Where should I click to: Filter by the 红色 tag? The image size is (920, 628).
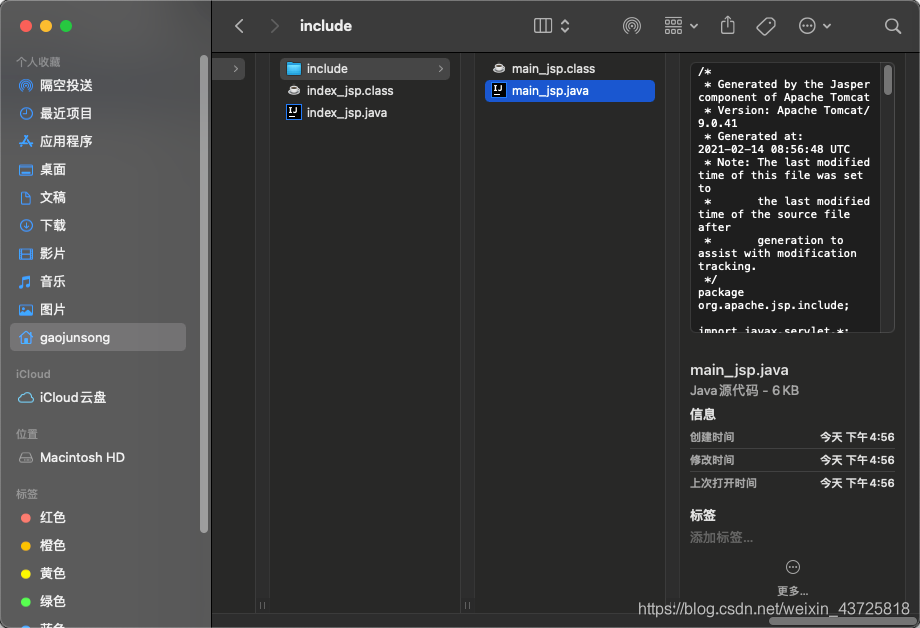coord(98,517)
